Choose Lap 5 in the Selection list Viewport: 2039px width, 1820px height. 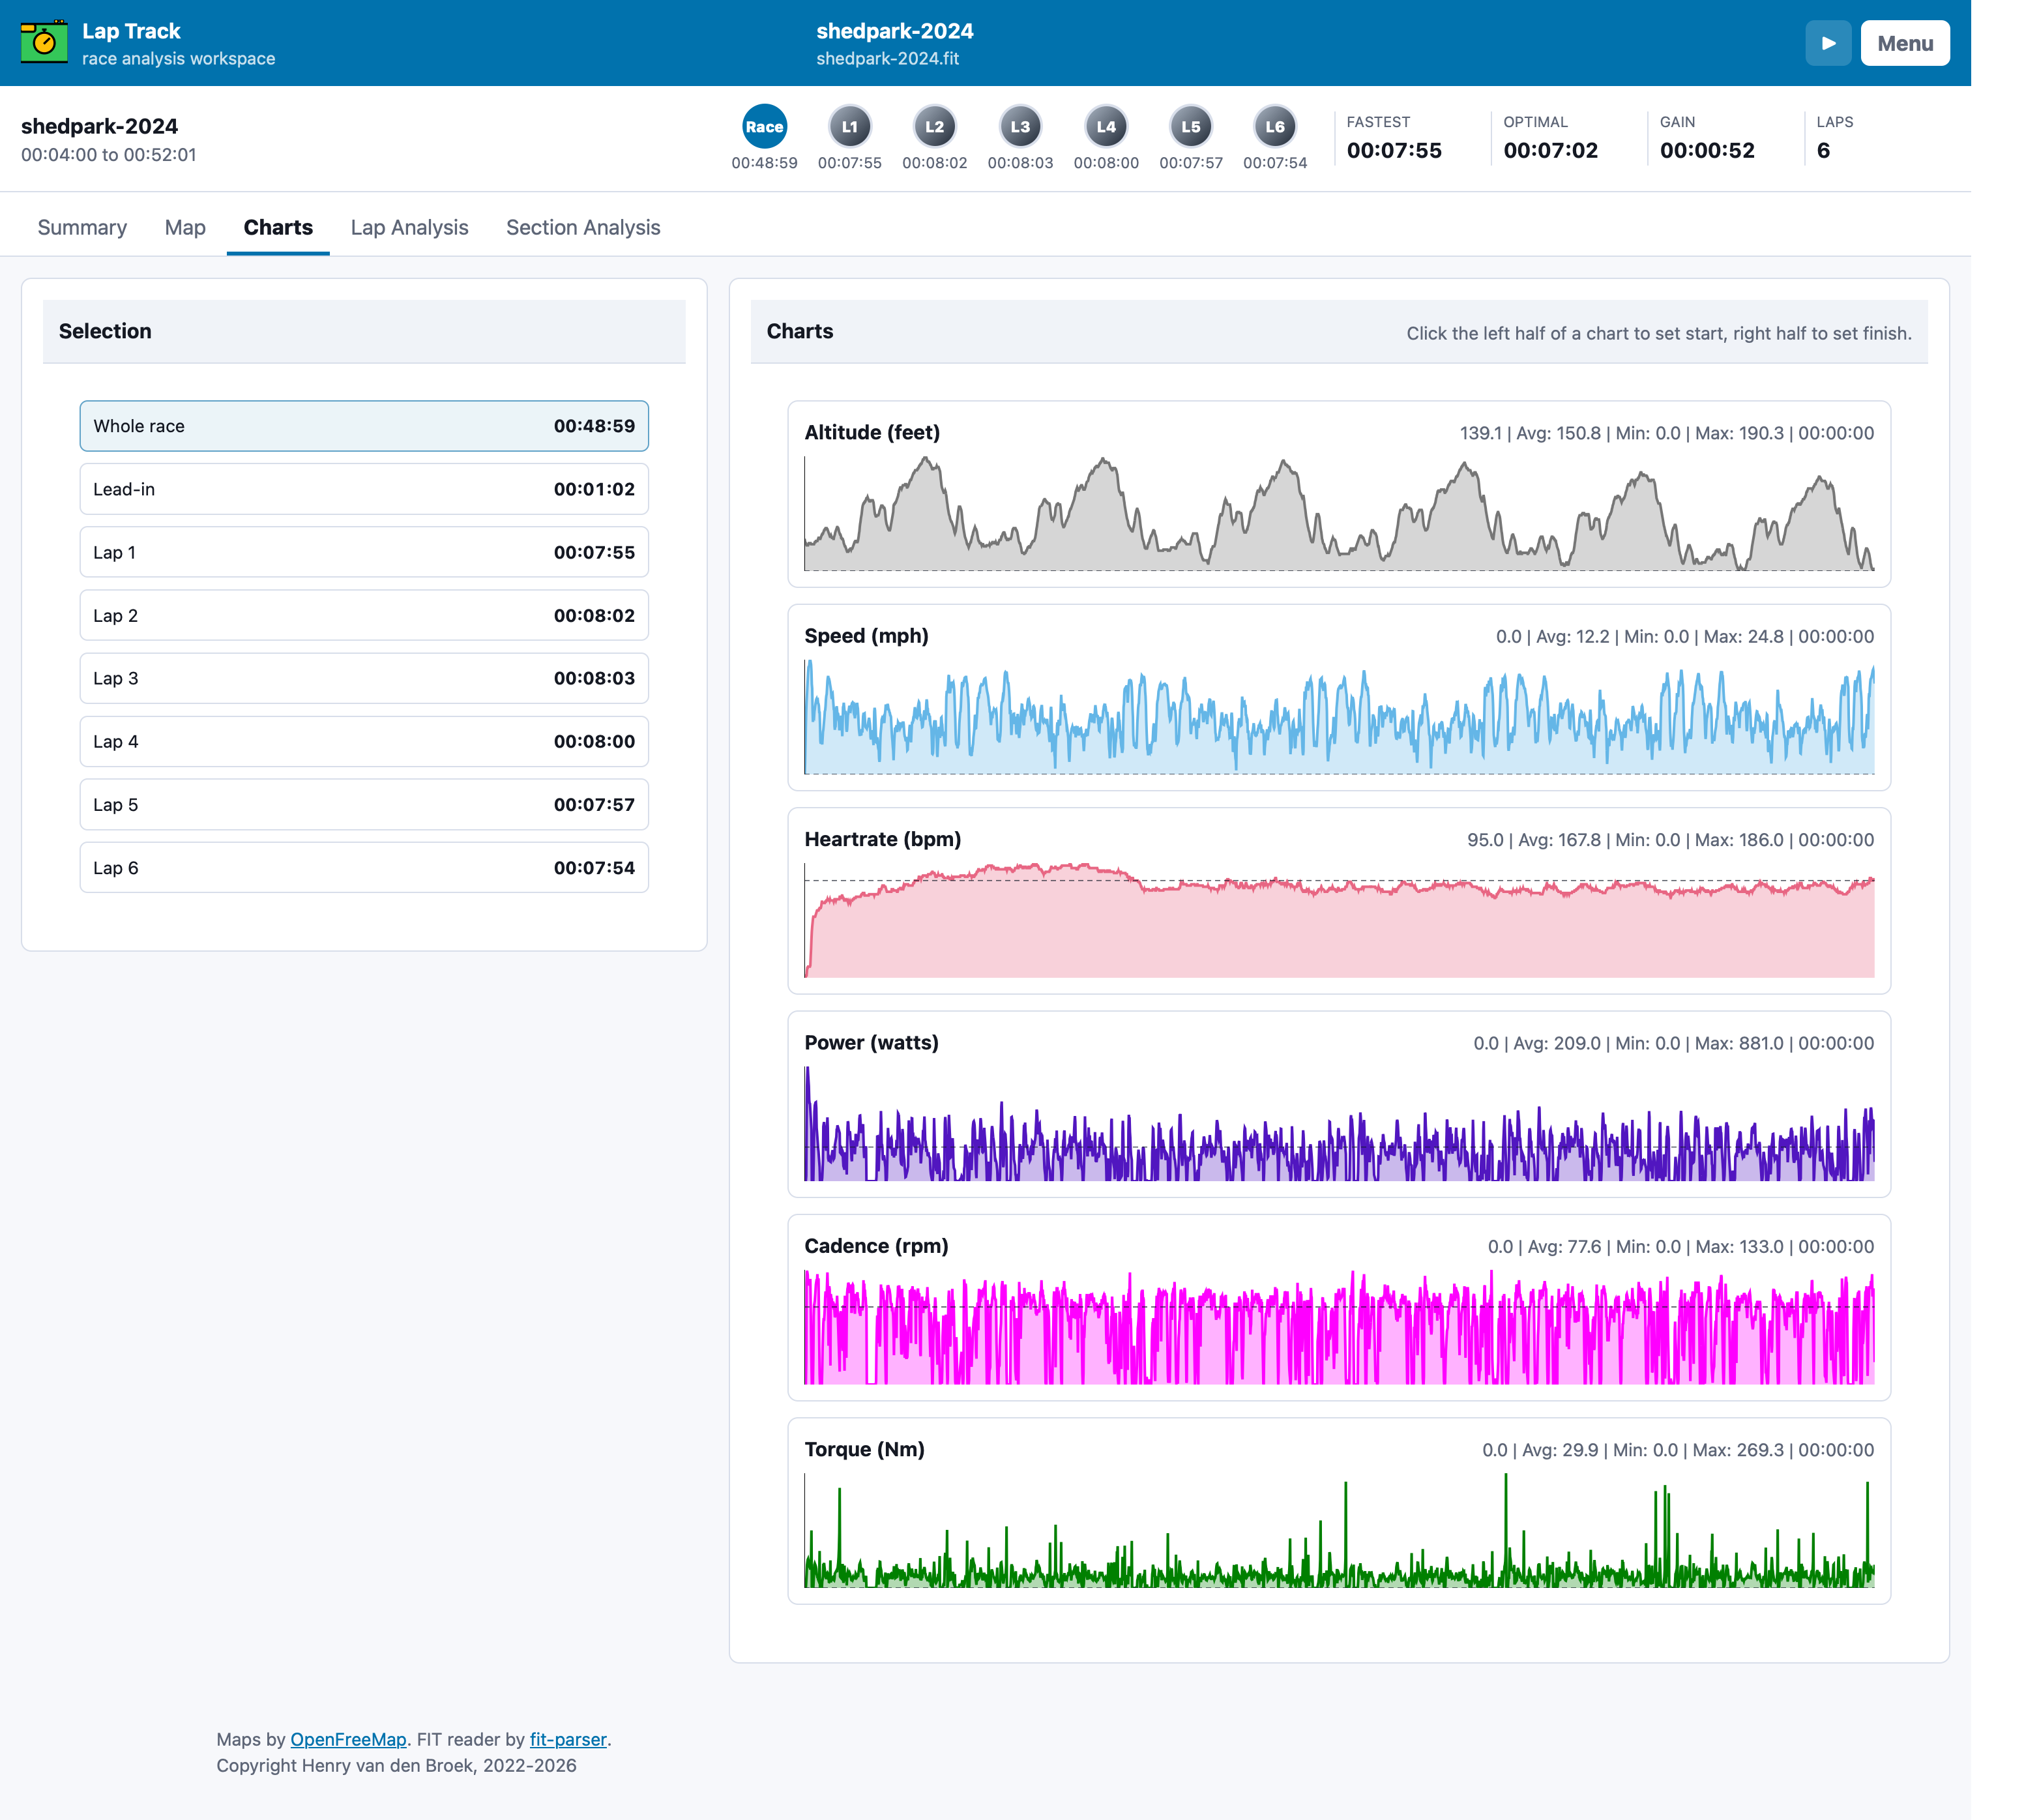[x=364, y=804]
